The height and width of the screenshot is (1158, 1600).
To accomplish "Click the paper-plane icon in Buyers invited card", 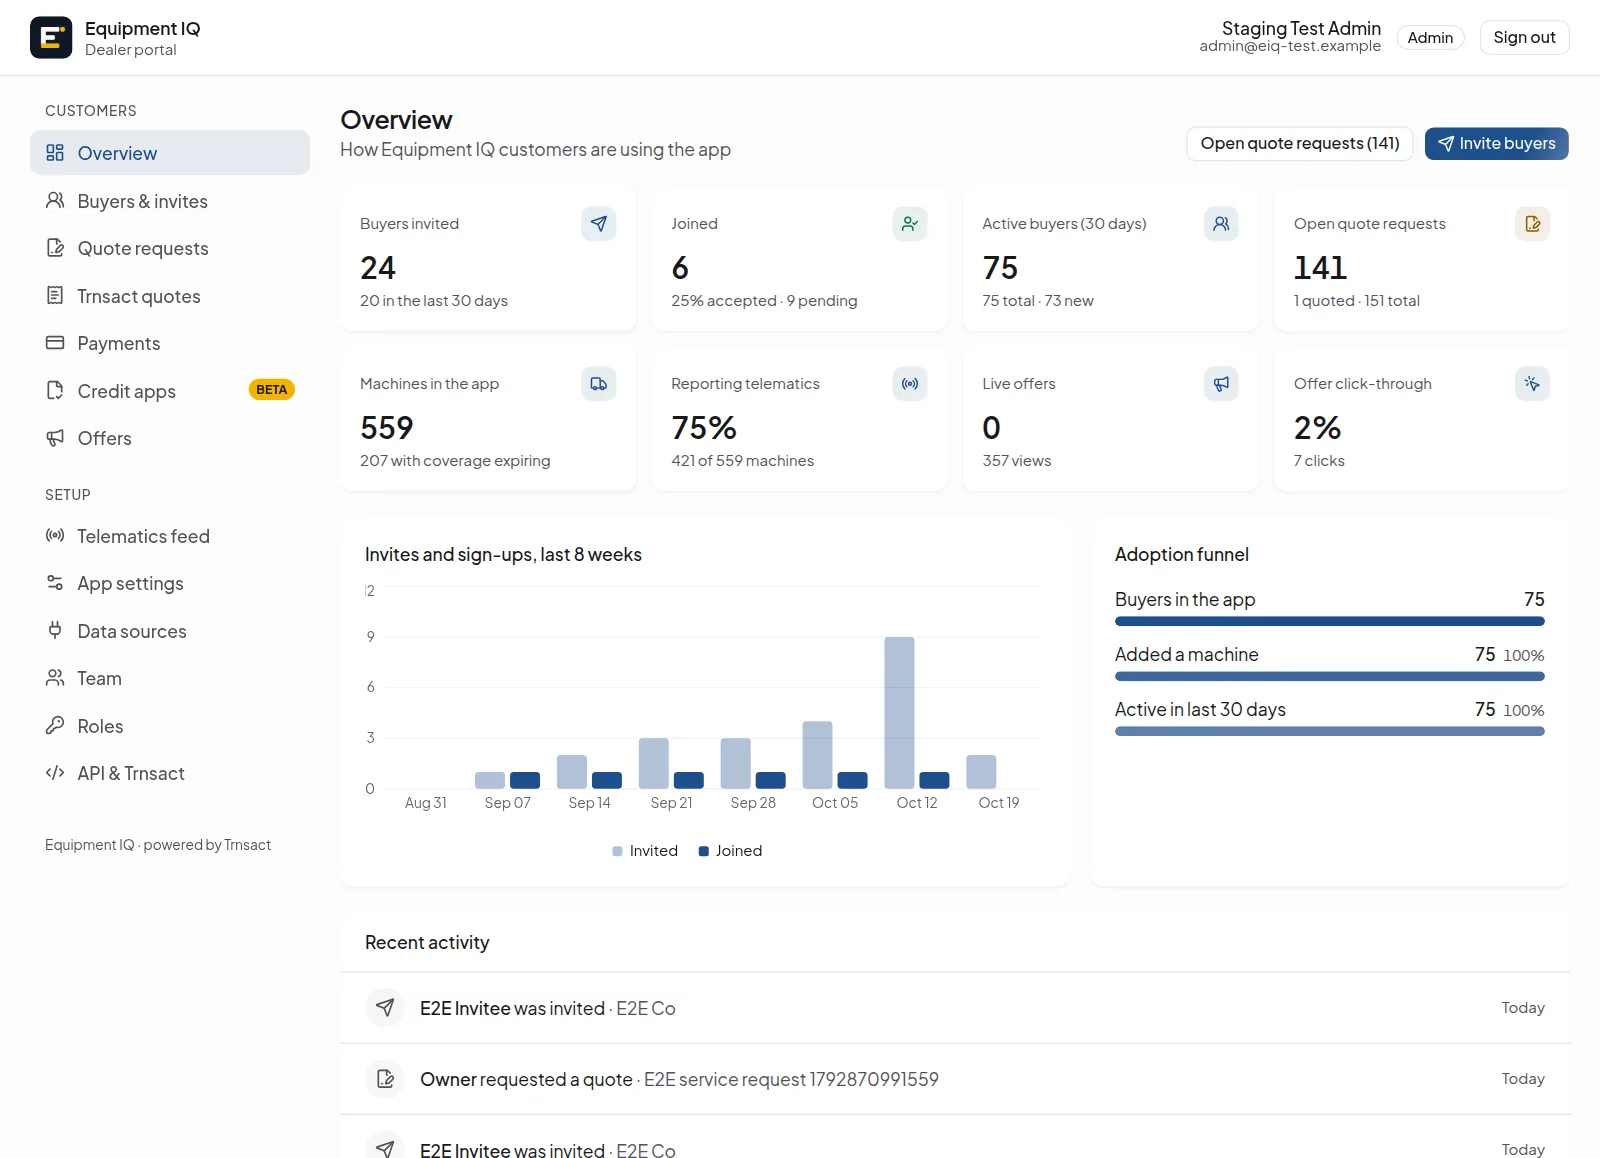I will pyautogui.click(x=599, y=224).
